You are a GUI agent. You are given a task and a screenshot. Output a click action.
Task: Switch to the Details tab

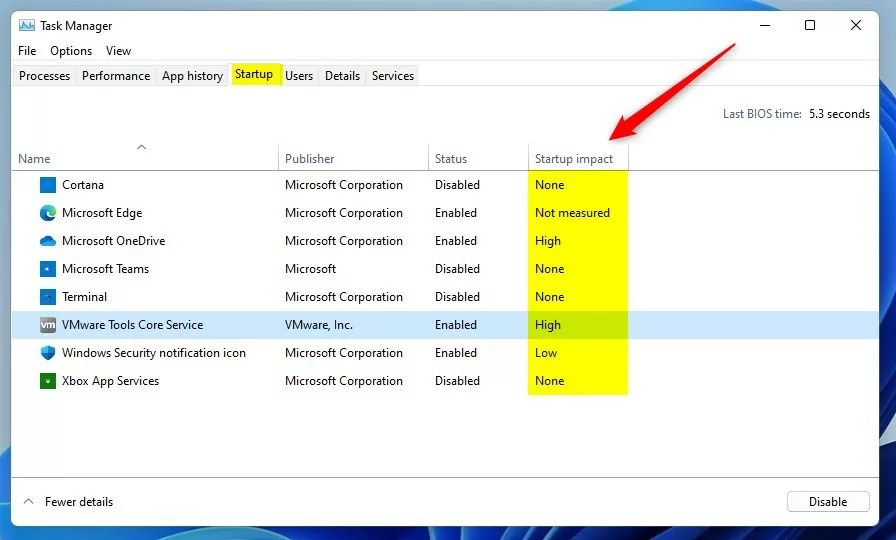(x=342, y=75)
